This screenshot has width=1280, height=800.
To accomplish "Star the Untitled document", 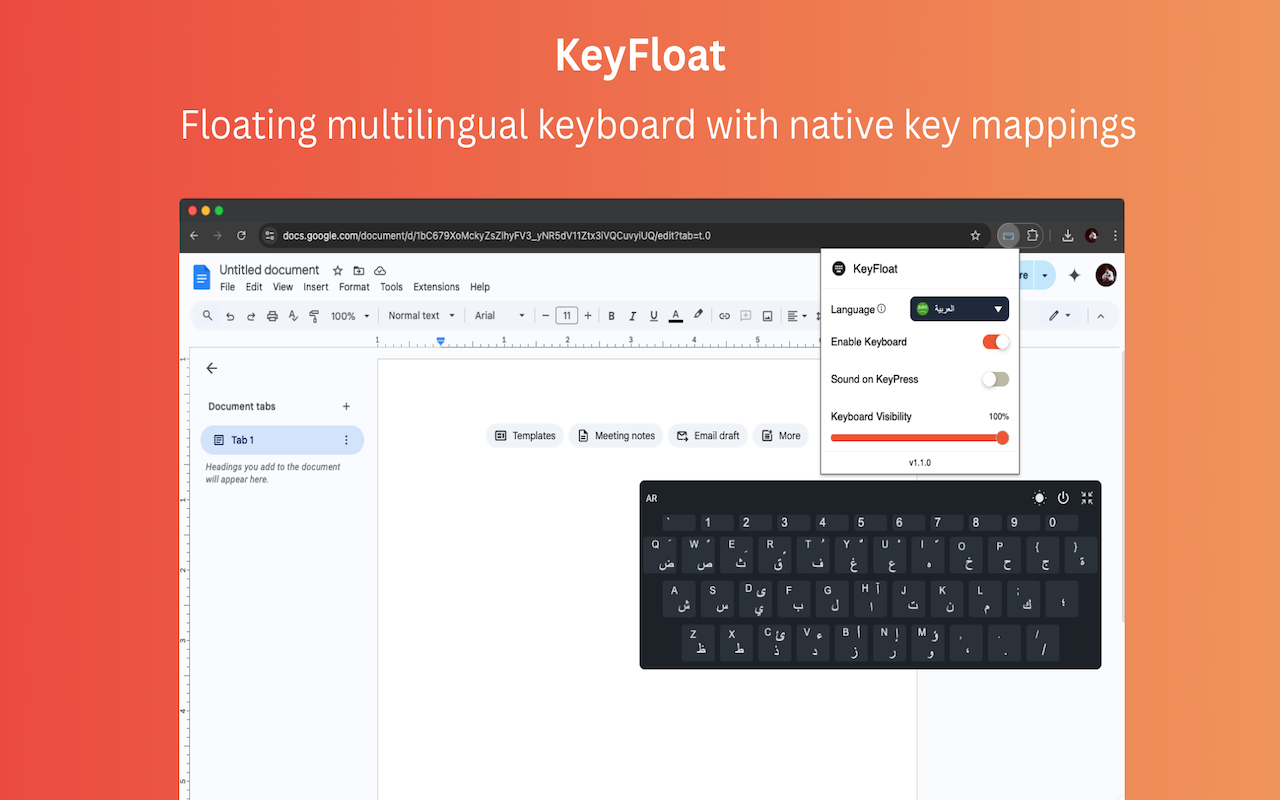I will pos(337,270).
